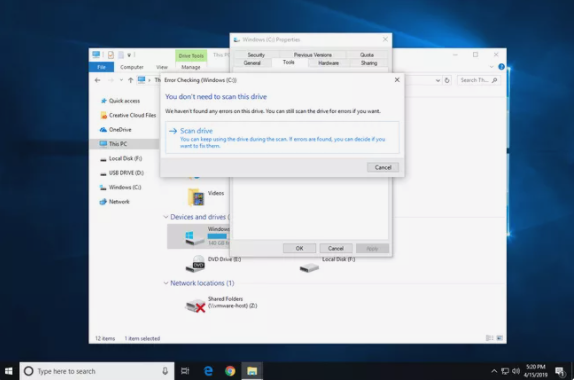This screenshot has width=575, height=384.
Task: Open the Computer ribbon tab
Action: coord(132,67)
